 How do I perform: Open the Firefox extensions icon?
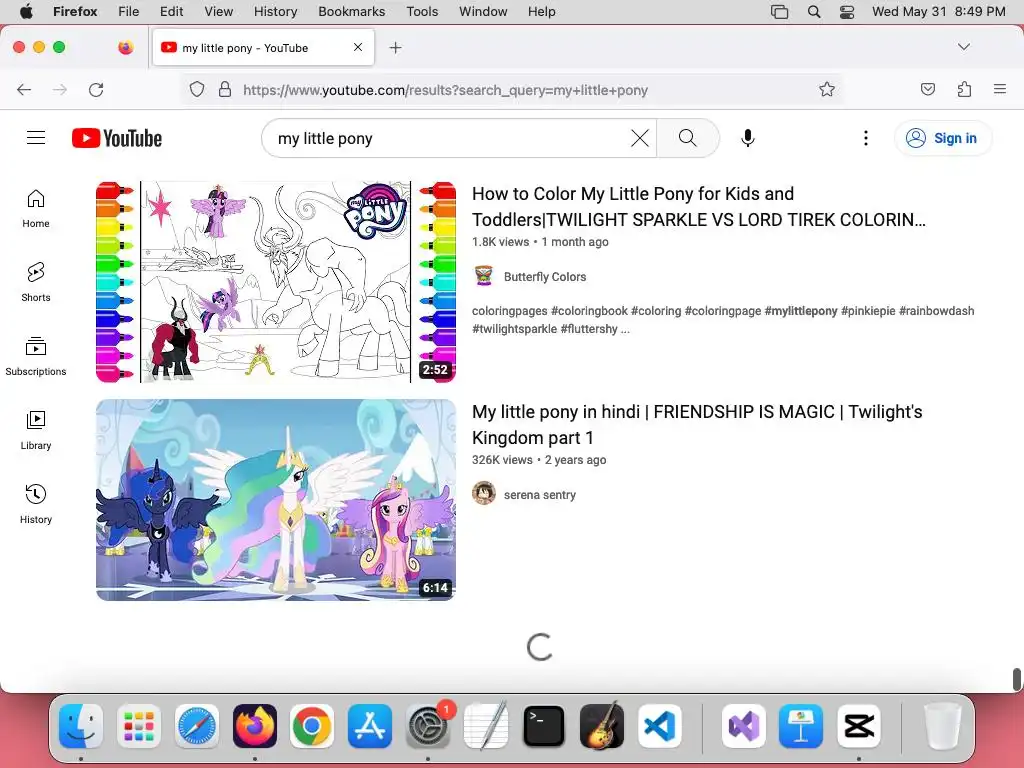point(965,89)
